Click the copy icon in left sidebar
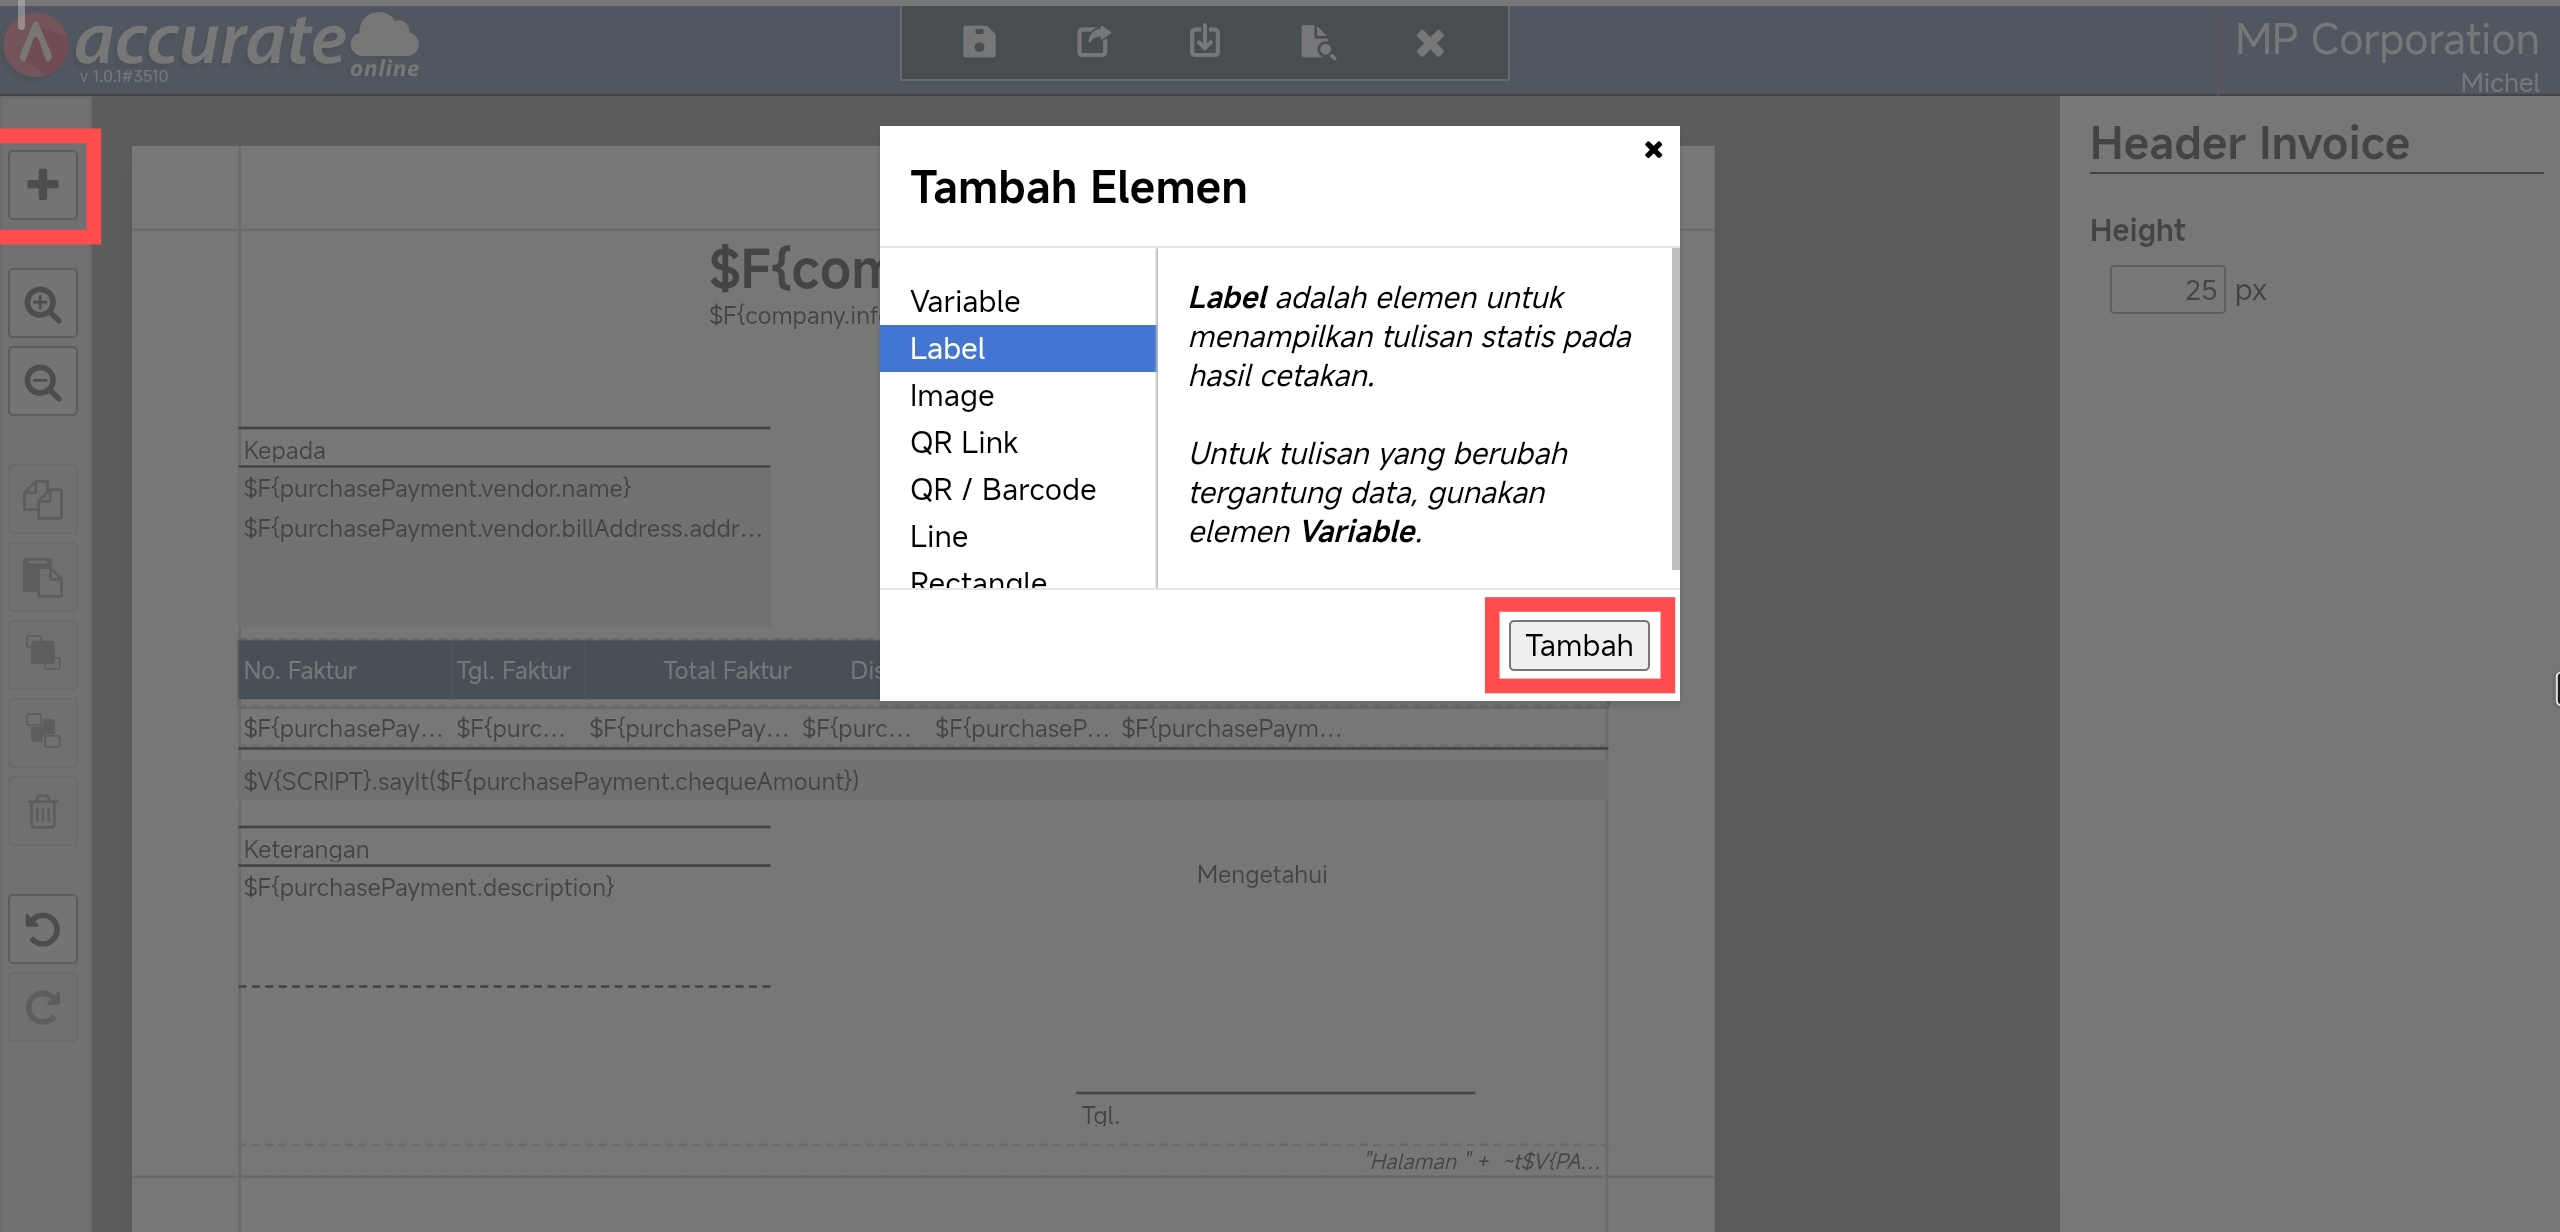Viewport: 2560px width, 1232px height. coord(43,499)
